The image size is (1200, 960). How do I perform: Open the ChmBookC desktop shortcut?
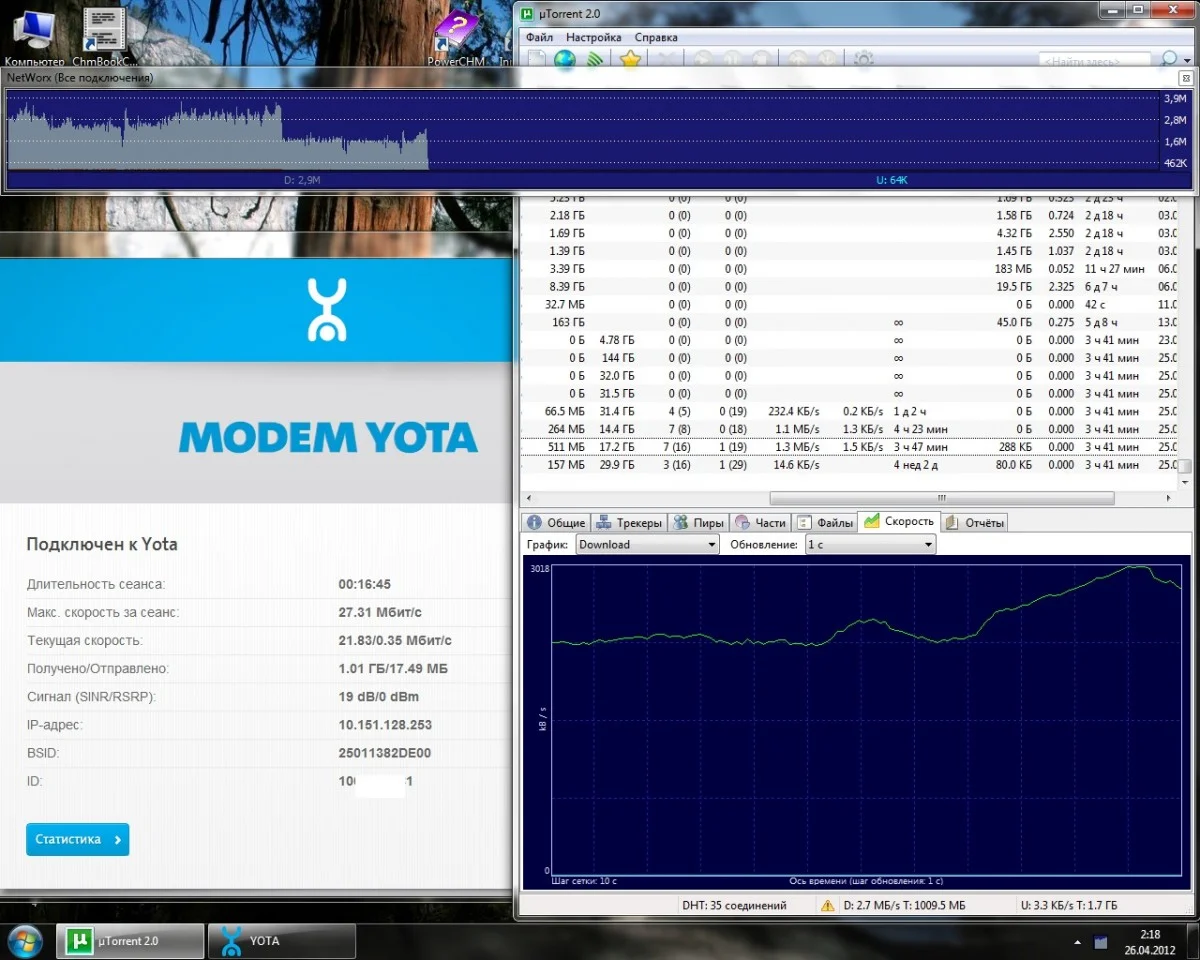[103, 35]
